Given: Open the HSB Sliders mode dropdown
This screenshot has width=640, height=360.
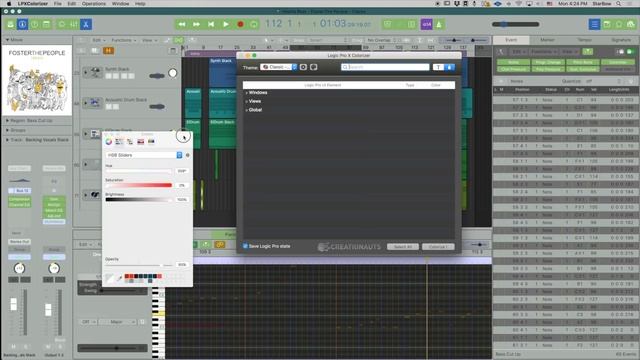Looking at the screenshot, I should (x=144, y=155).
